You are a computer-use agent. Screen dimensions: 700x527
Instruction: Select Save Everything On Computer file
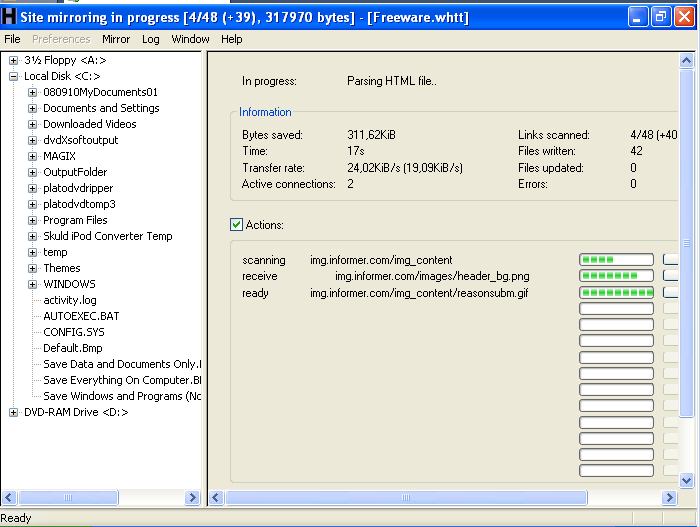(122, 380)
